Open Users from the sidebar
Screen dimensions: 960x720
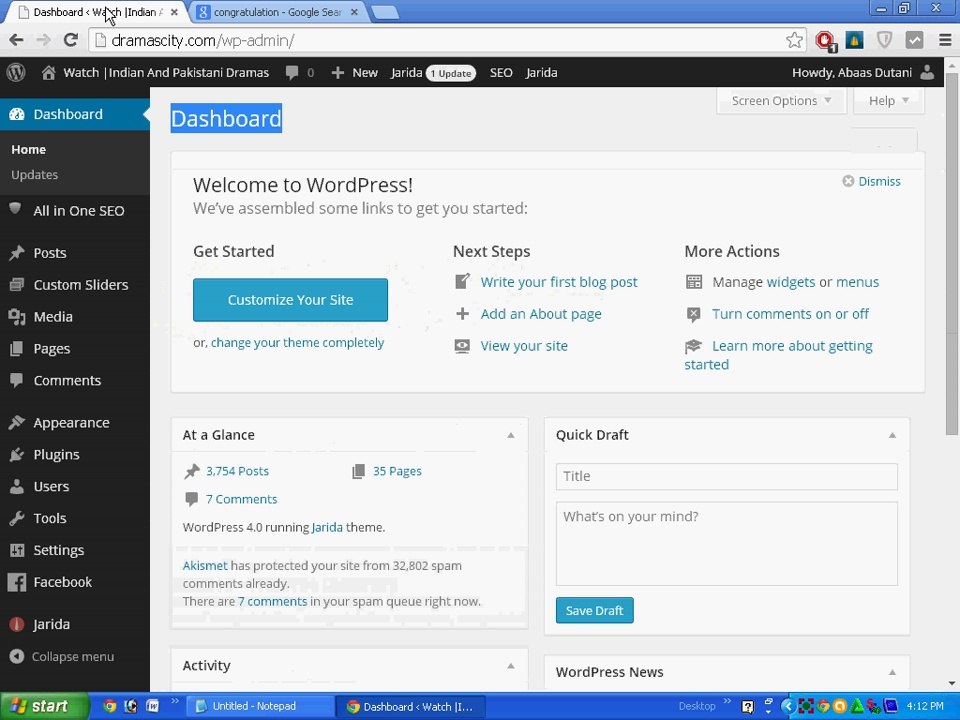75,486
